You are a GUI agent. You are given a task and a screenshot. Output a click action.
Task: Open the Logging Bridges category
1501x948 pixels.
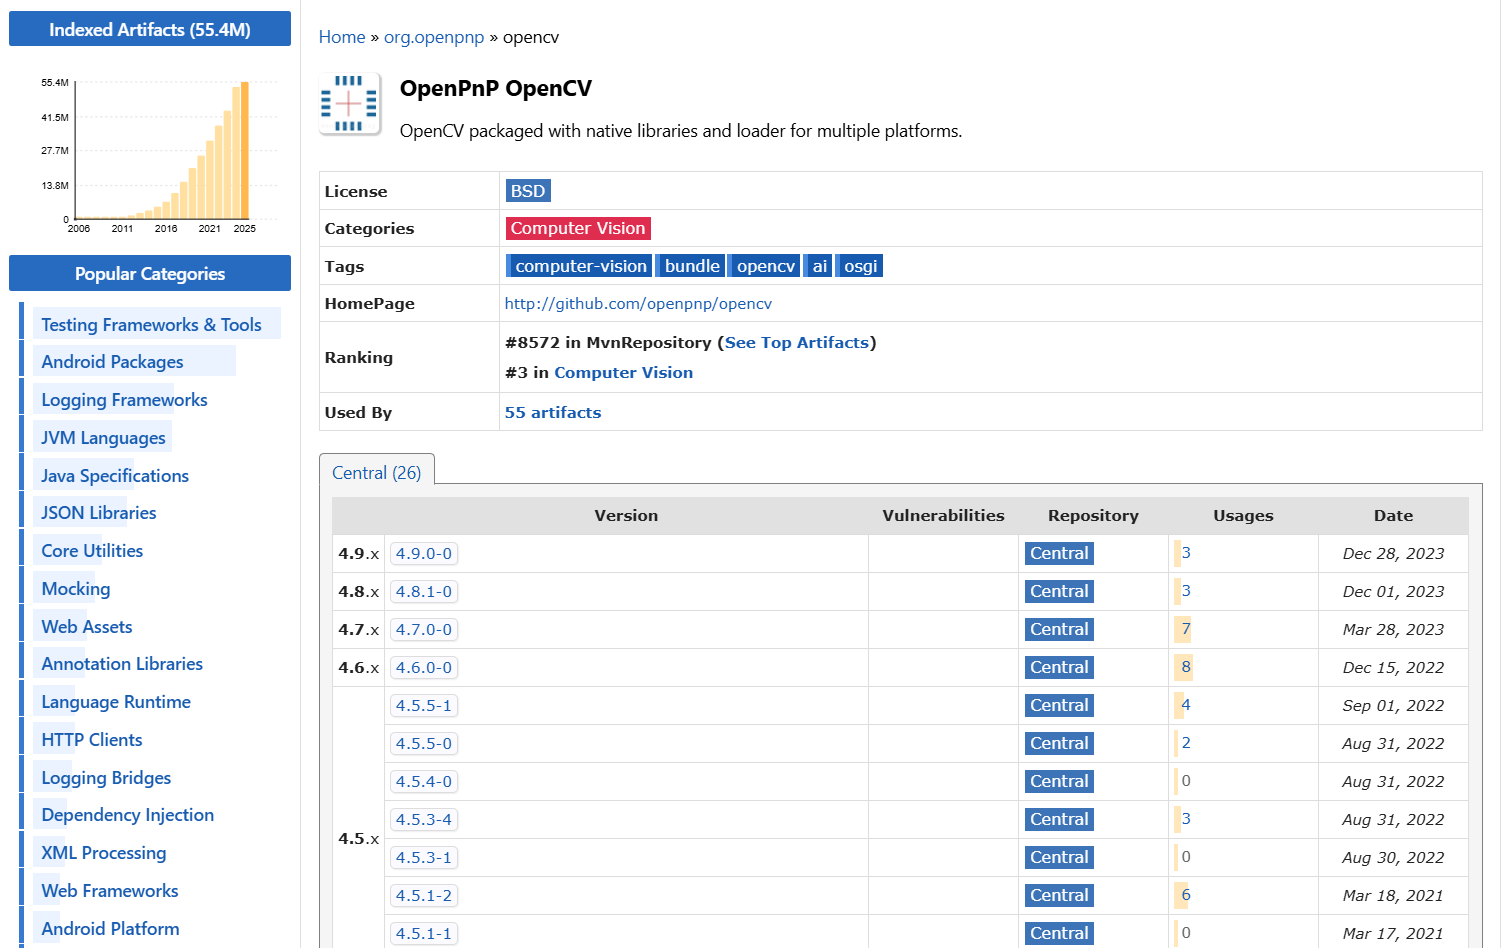[106, 777]
